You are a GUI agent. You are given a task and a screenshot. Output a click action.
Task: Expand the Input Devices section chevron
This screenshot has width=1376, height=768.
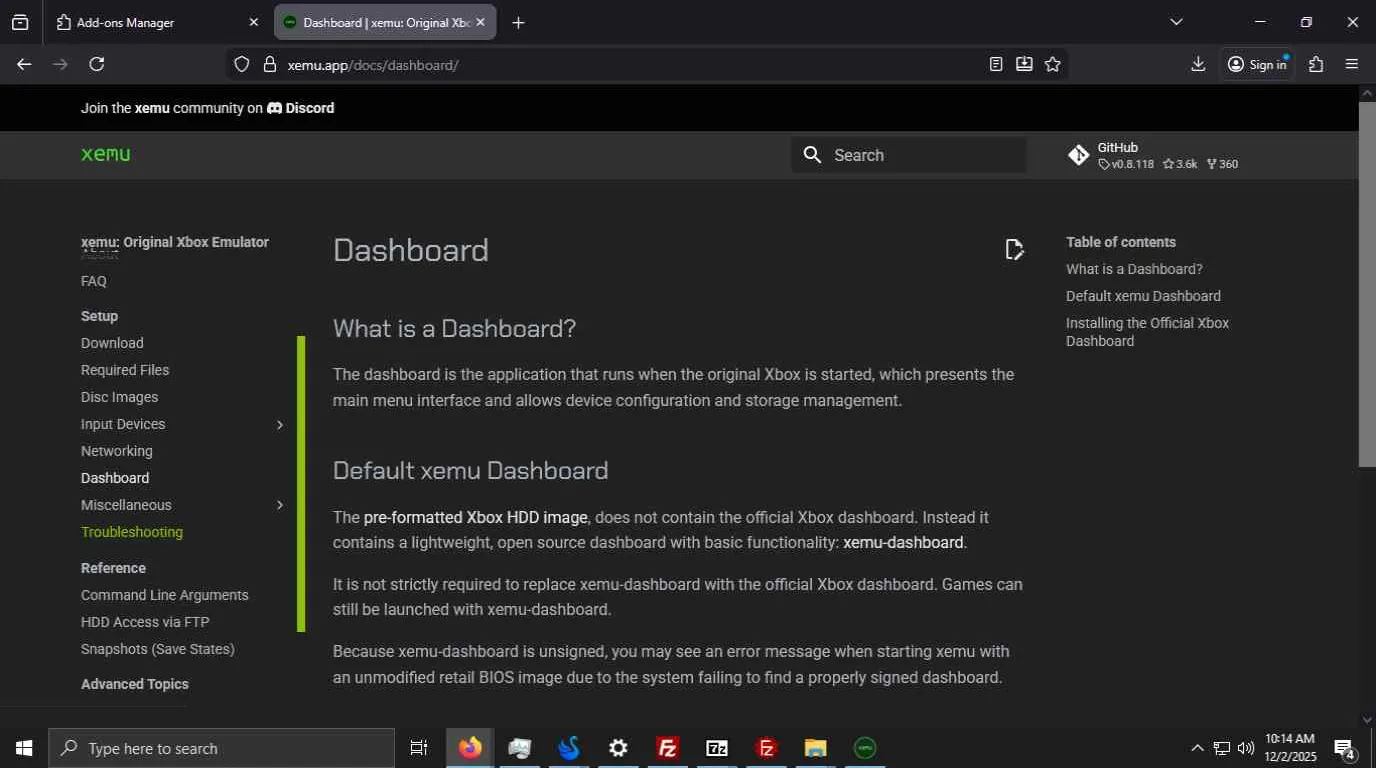(x=280, y=425)
